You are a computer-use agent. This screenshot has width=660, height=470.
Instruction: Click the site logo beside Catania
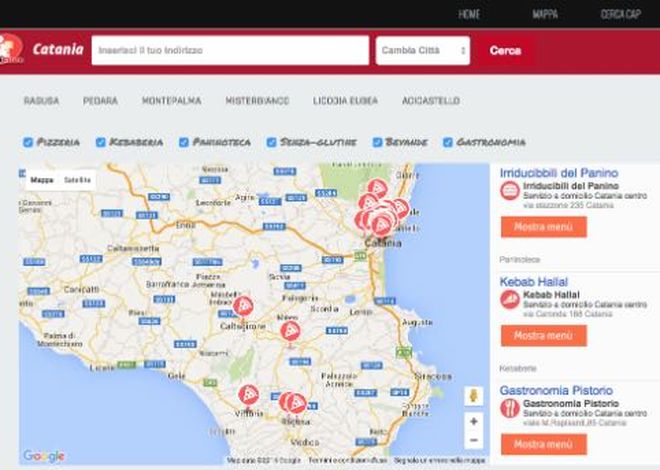(11, 48)
